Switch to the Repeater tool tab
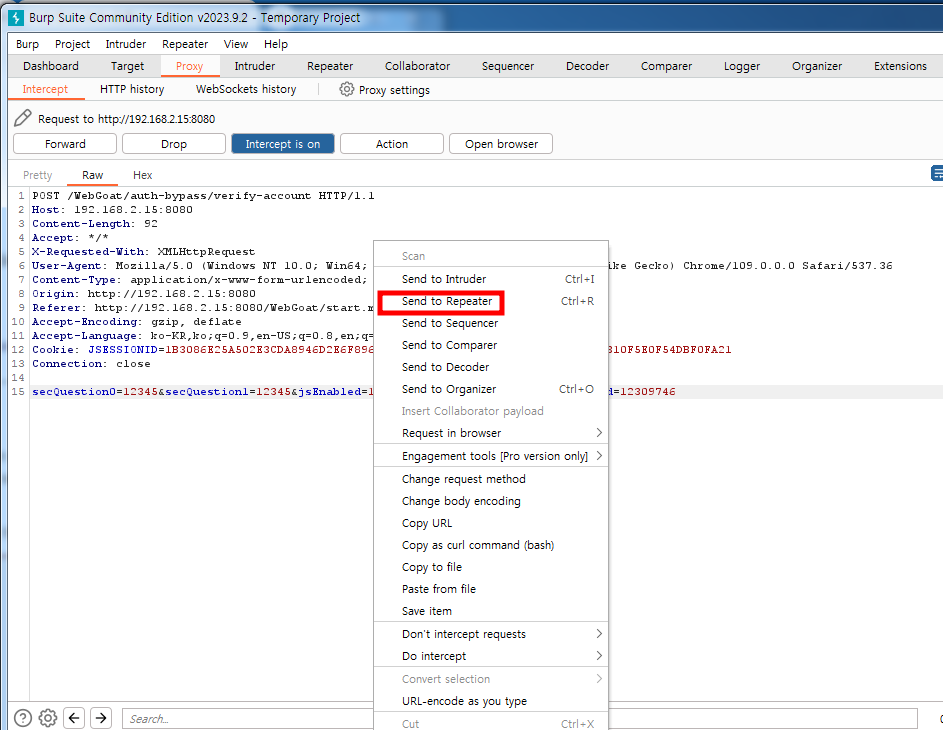Screen dimensions: 943x730 click(x=330, y=66)
